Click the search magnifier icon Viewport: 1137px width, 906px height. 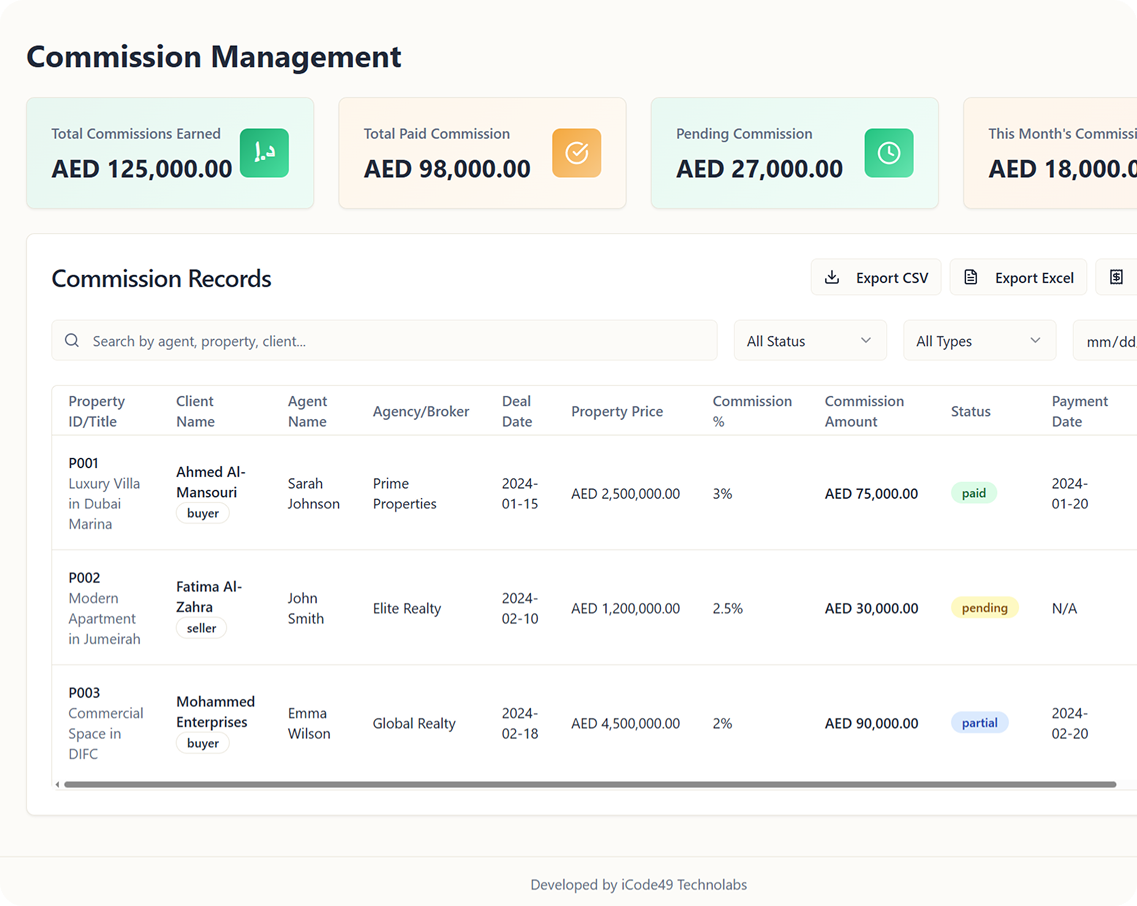[x=72, y=340]
